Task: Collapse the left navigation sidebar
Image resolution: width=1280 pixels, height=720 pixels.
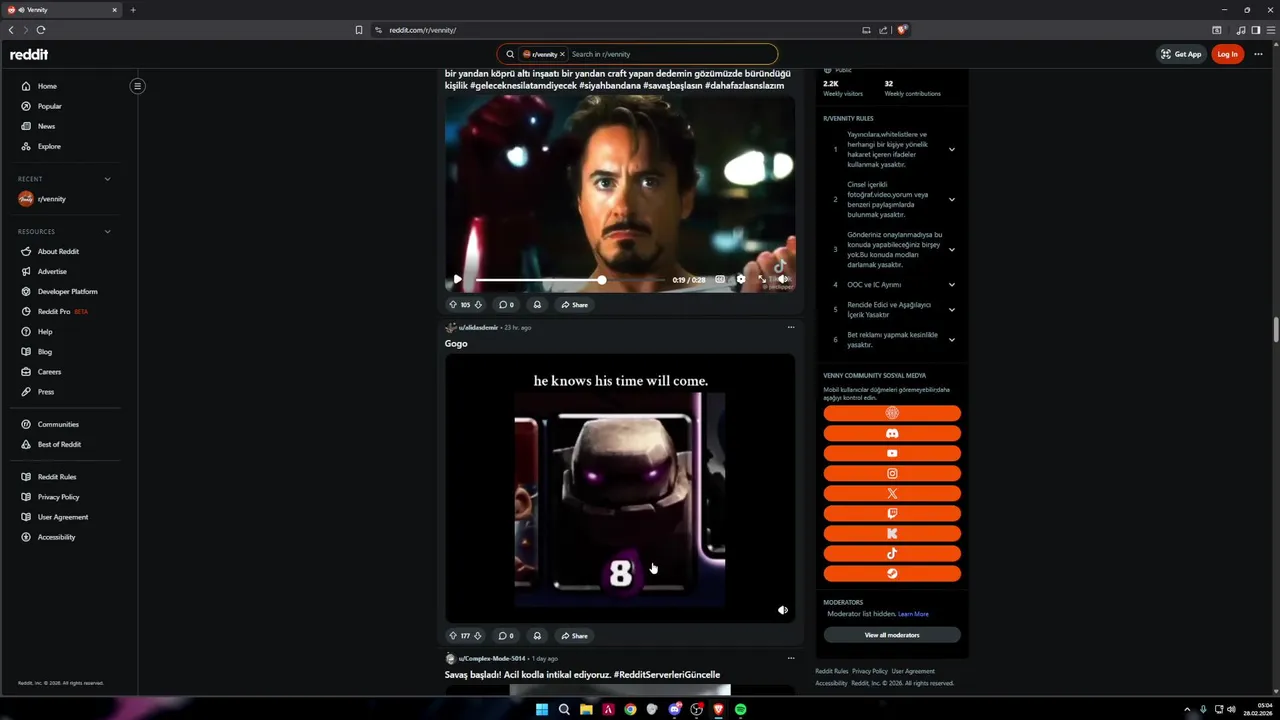Action: coord(138,86)
